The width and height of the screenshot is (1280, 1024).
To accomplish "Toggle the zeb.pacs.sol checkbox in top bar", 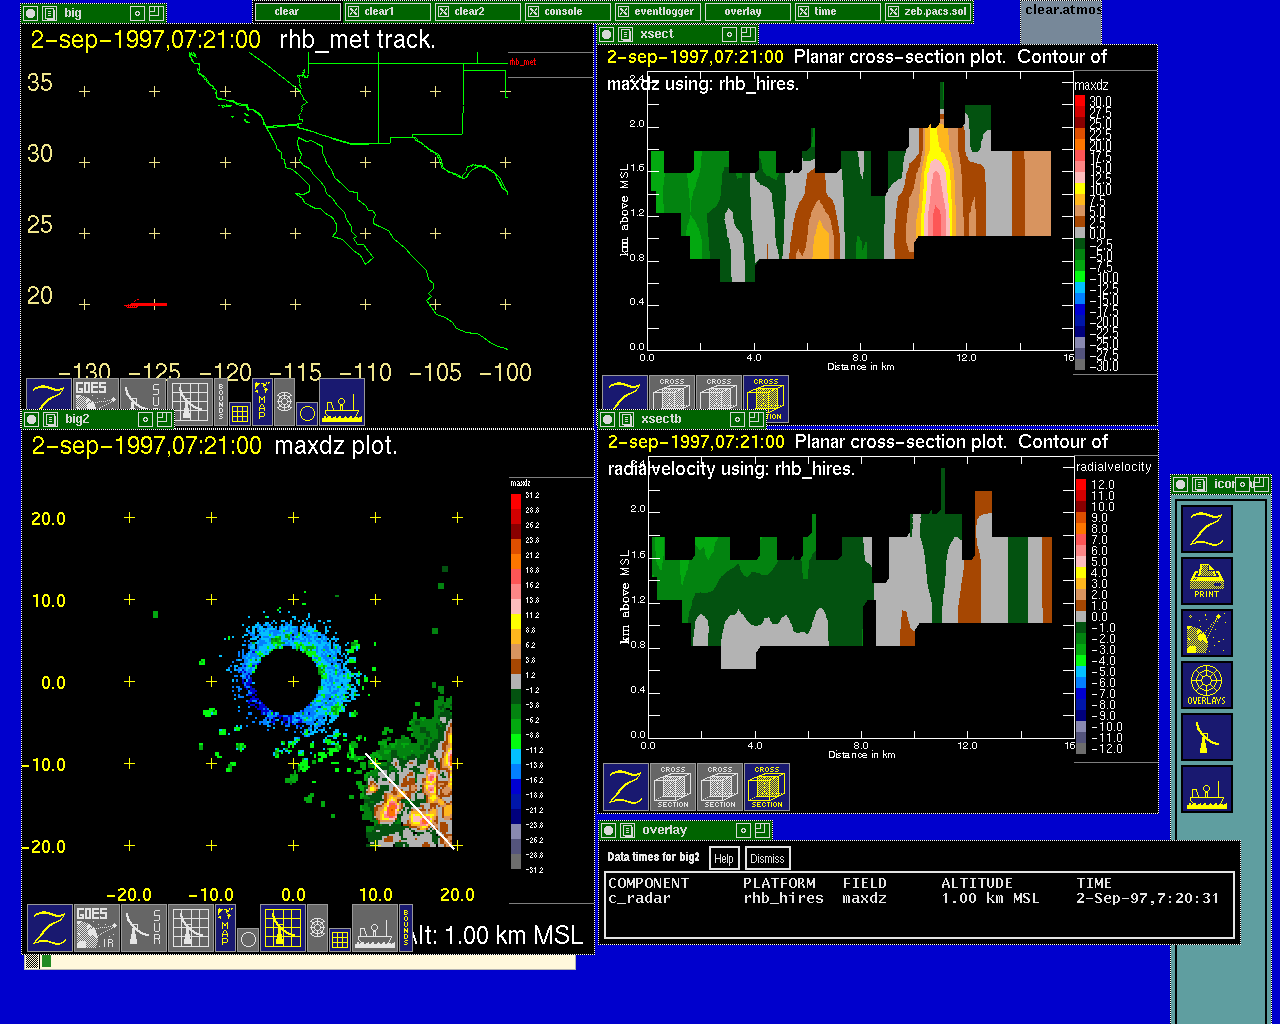I will click(893, 12).
